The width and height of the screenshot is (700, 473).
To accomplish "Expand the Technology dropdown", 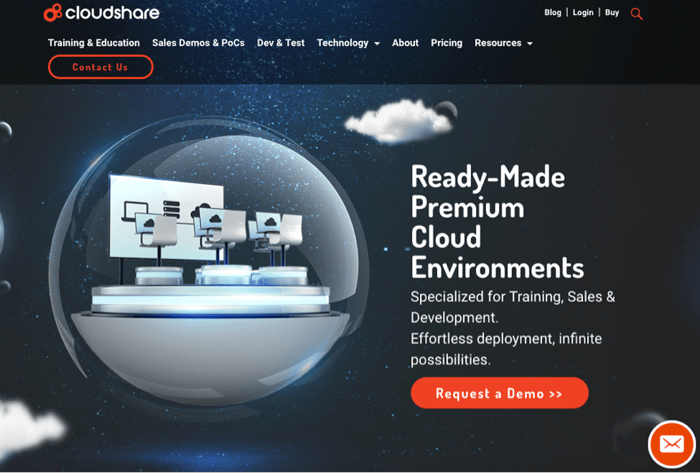I will tap(348, 43).
